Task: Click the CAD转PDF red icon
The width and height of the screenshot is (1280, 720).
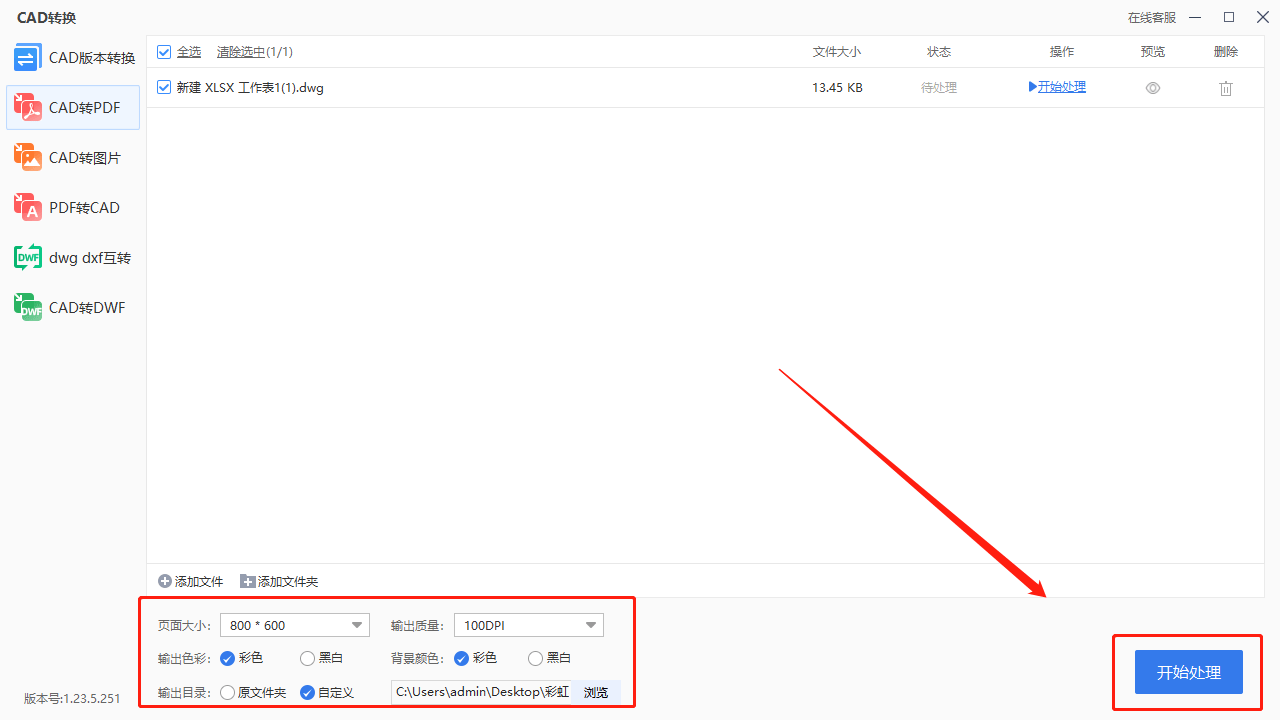Action: click(x=28, y=108)
